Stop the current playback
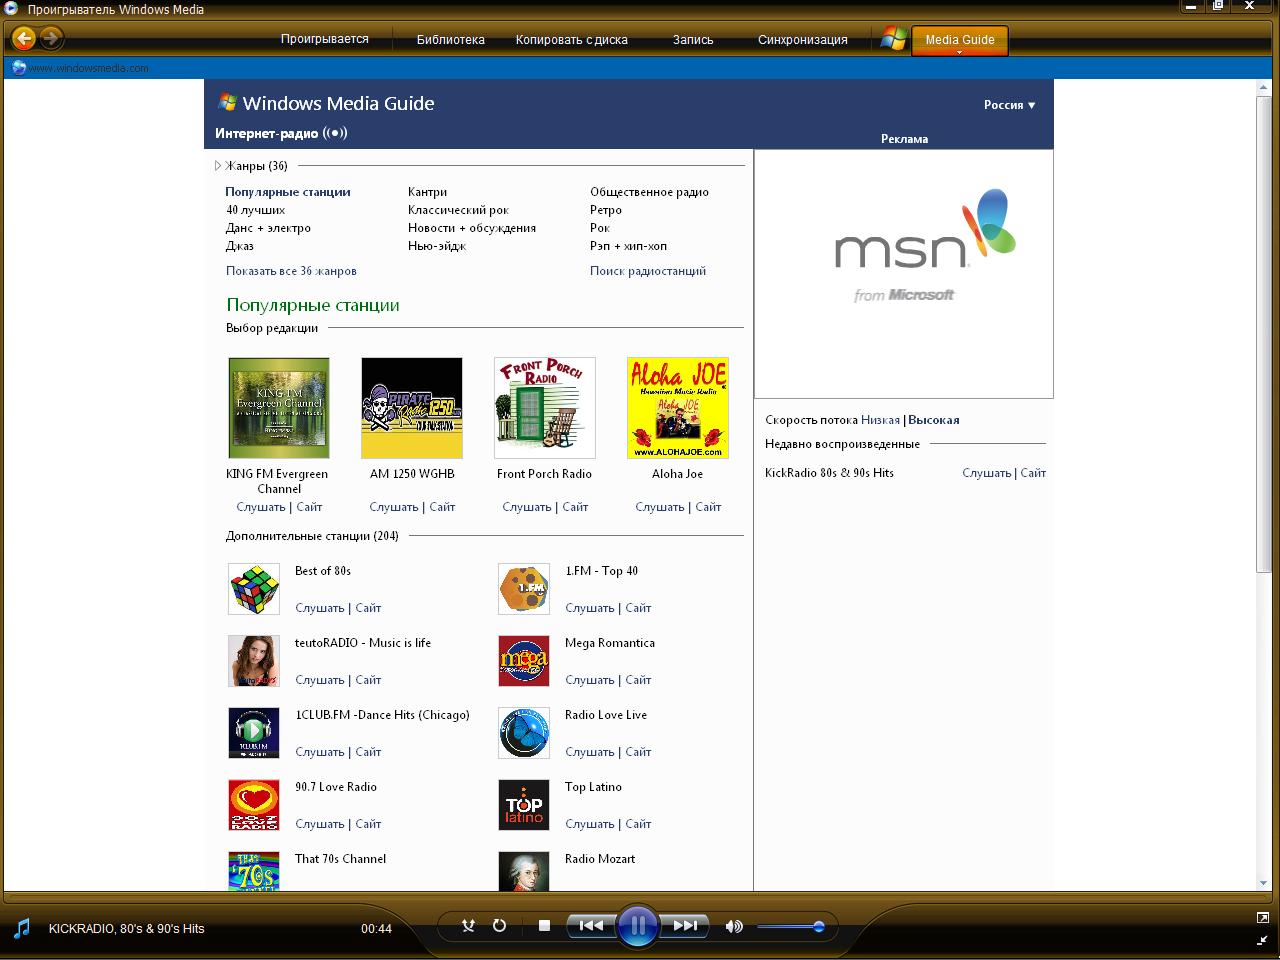 [544, 926]
